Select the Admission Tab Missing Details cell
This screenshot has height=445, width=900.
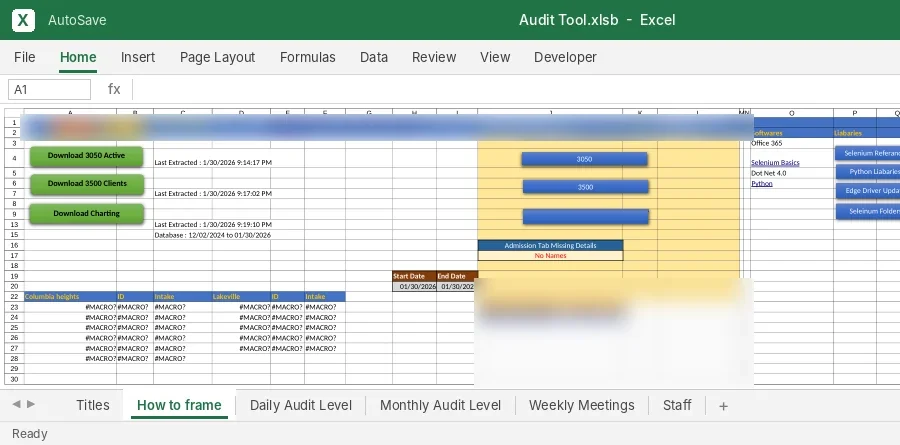tap(550, 245)
